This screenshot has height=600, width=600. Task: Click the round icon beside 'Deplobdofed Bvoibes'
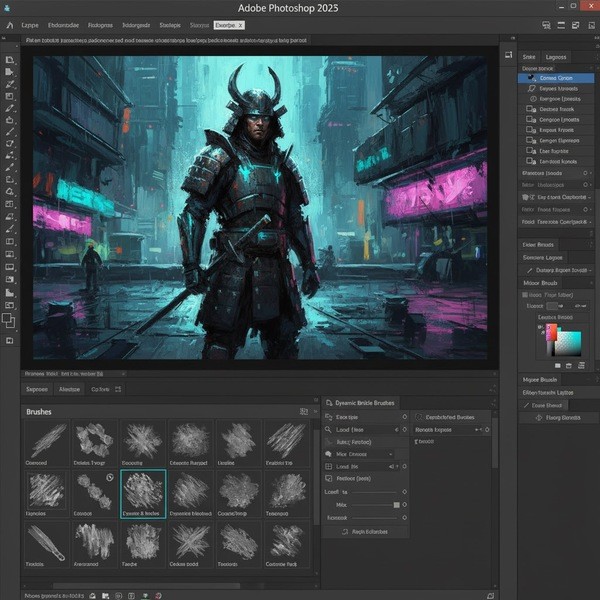click(x=419, y=417)
